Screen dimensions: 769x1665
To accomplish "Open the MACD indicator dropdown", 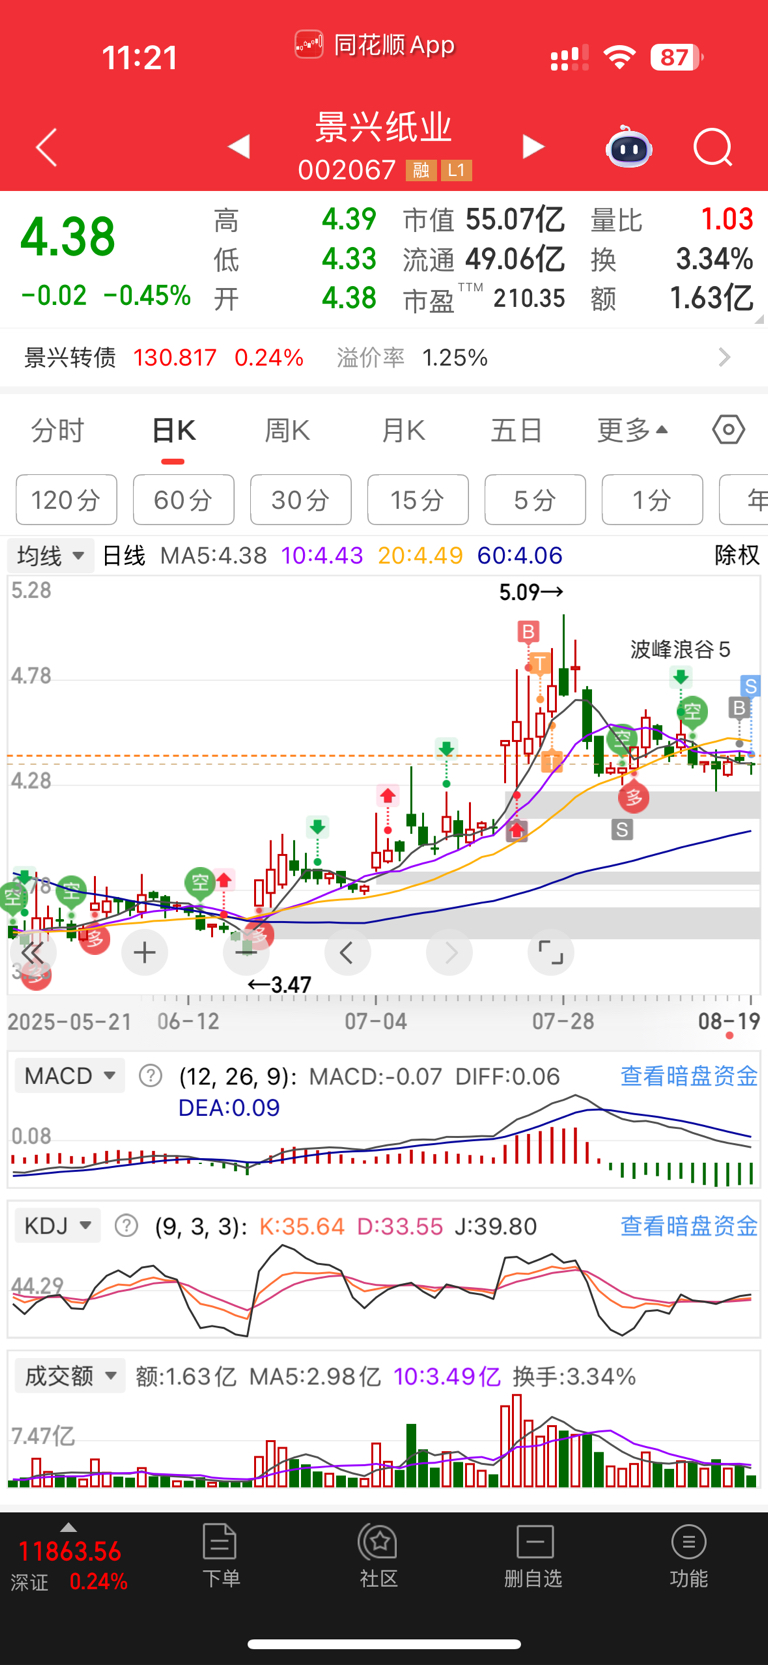I will [x=70, y=1076].
